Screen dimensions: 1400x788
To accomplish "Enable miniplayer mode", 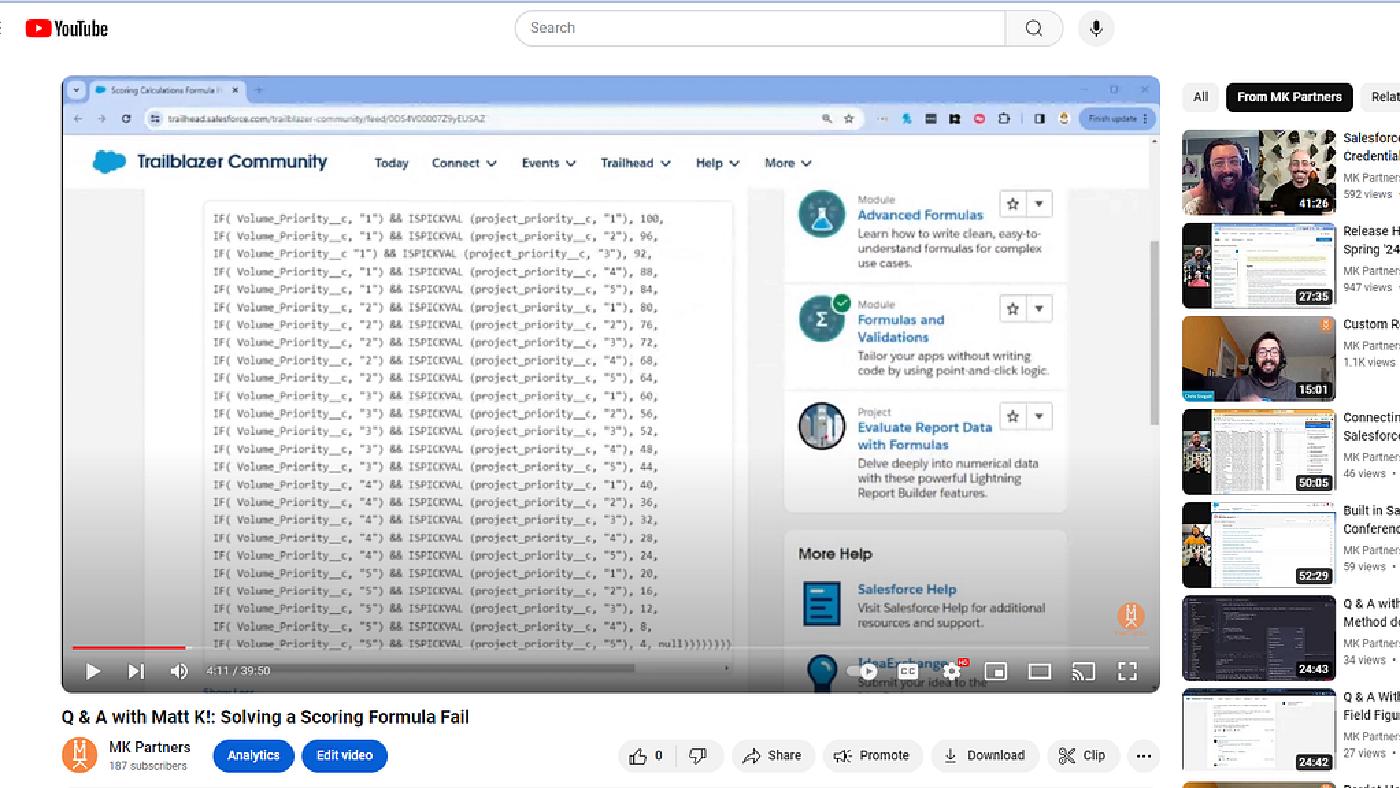I will coord(996,671).
